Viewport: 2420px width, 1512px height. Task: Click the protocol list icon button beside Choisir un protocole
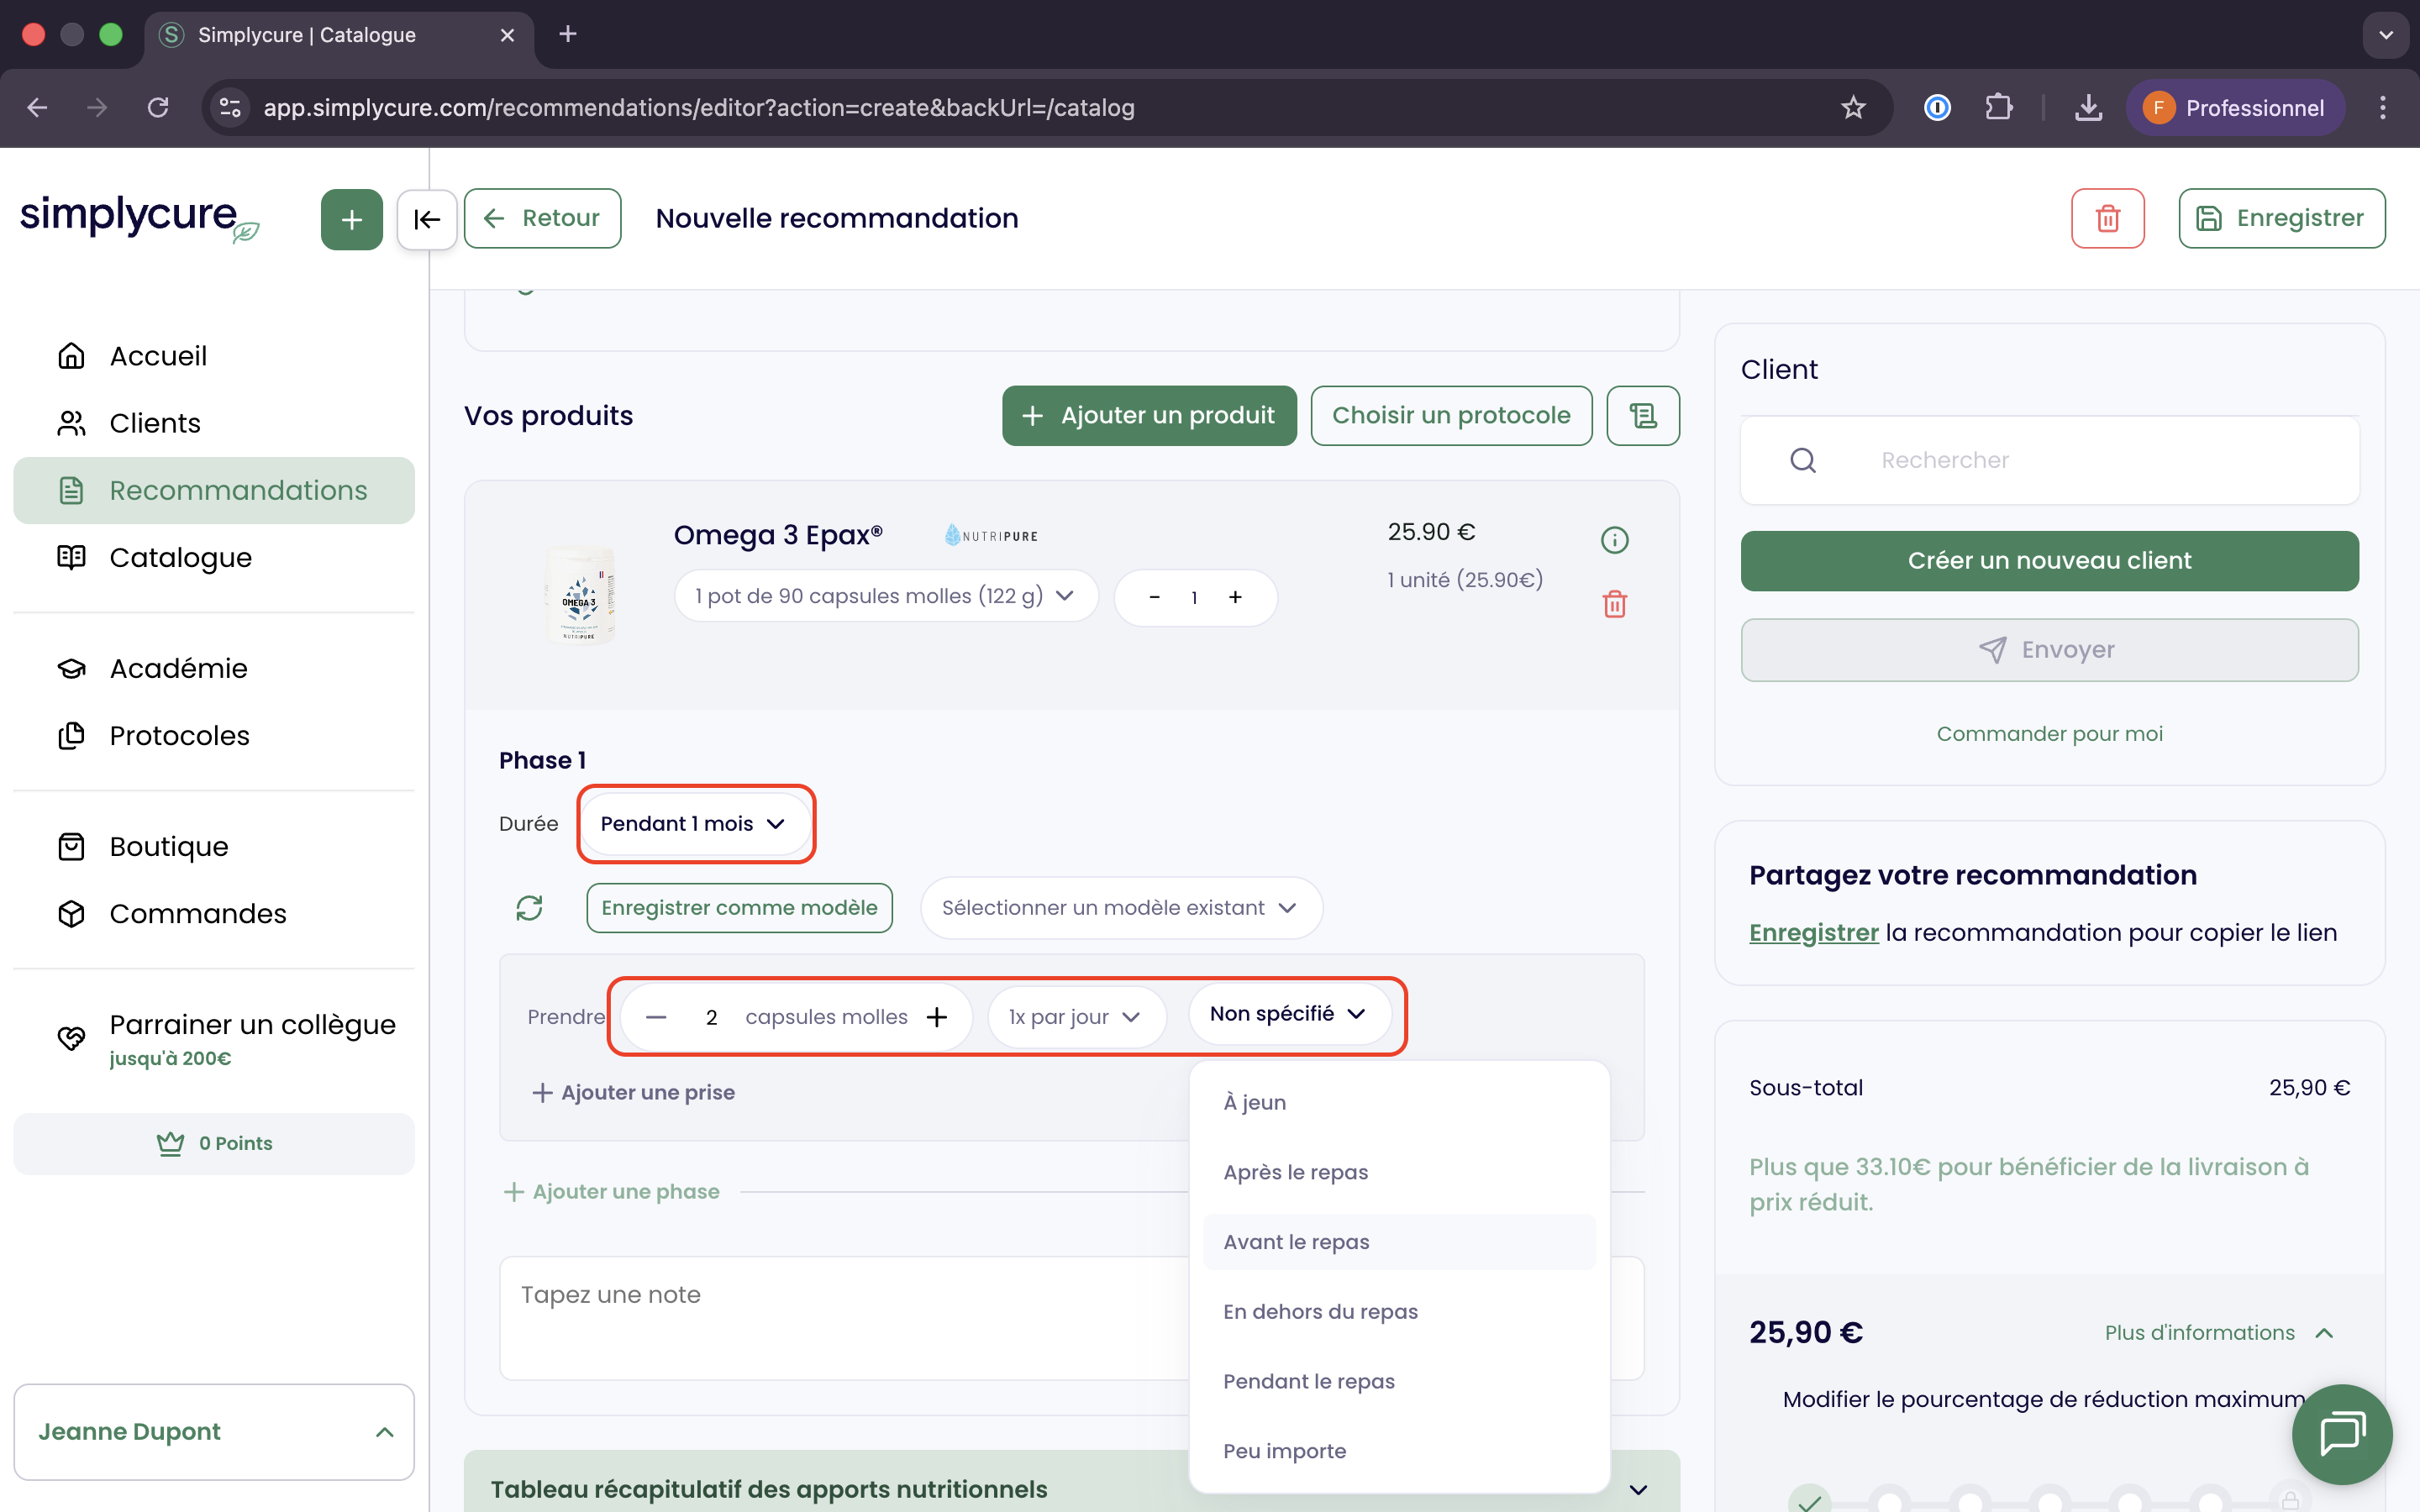(x=1642, y=415)
